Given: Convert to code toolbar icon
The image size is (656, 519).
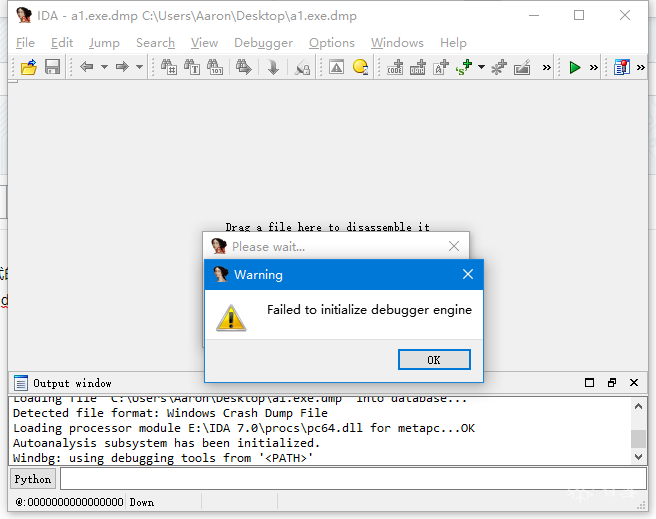Looking at the screenshot, I should pos(395,67).
